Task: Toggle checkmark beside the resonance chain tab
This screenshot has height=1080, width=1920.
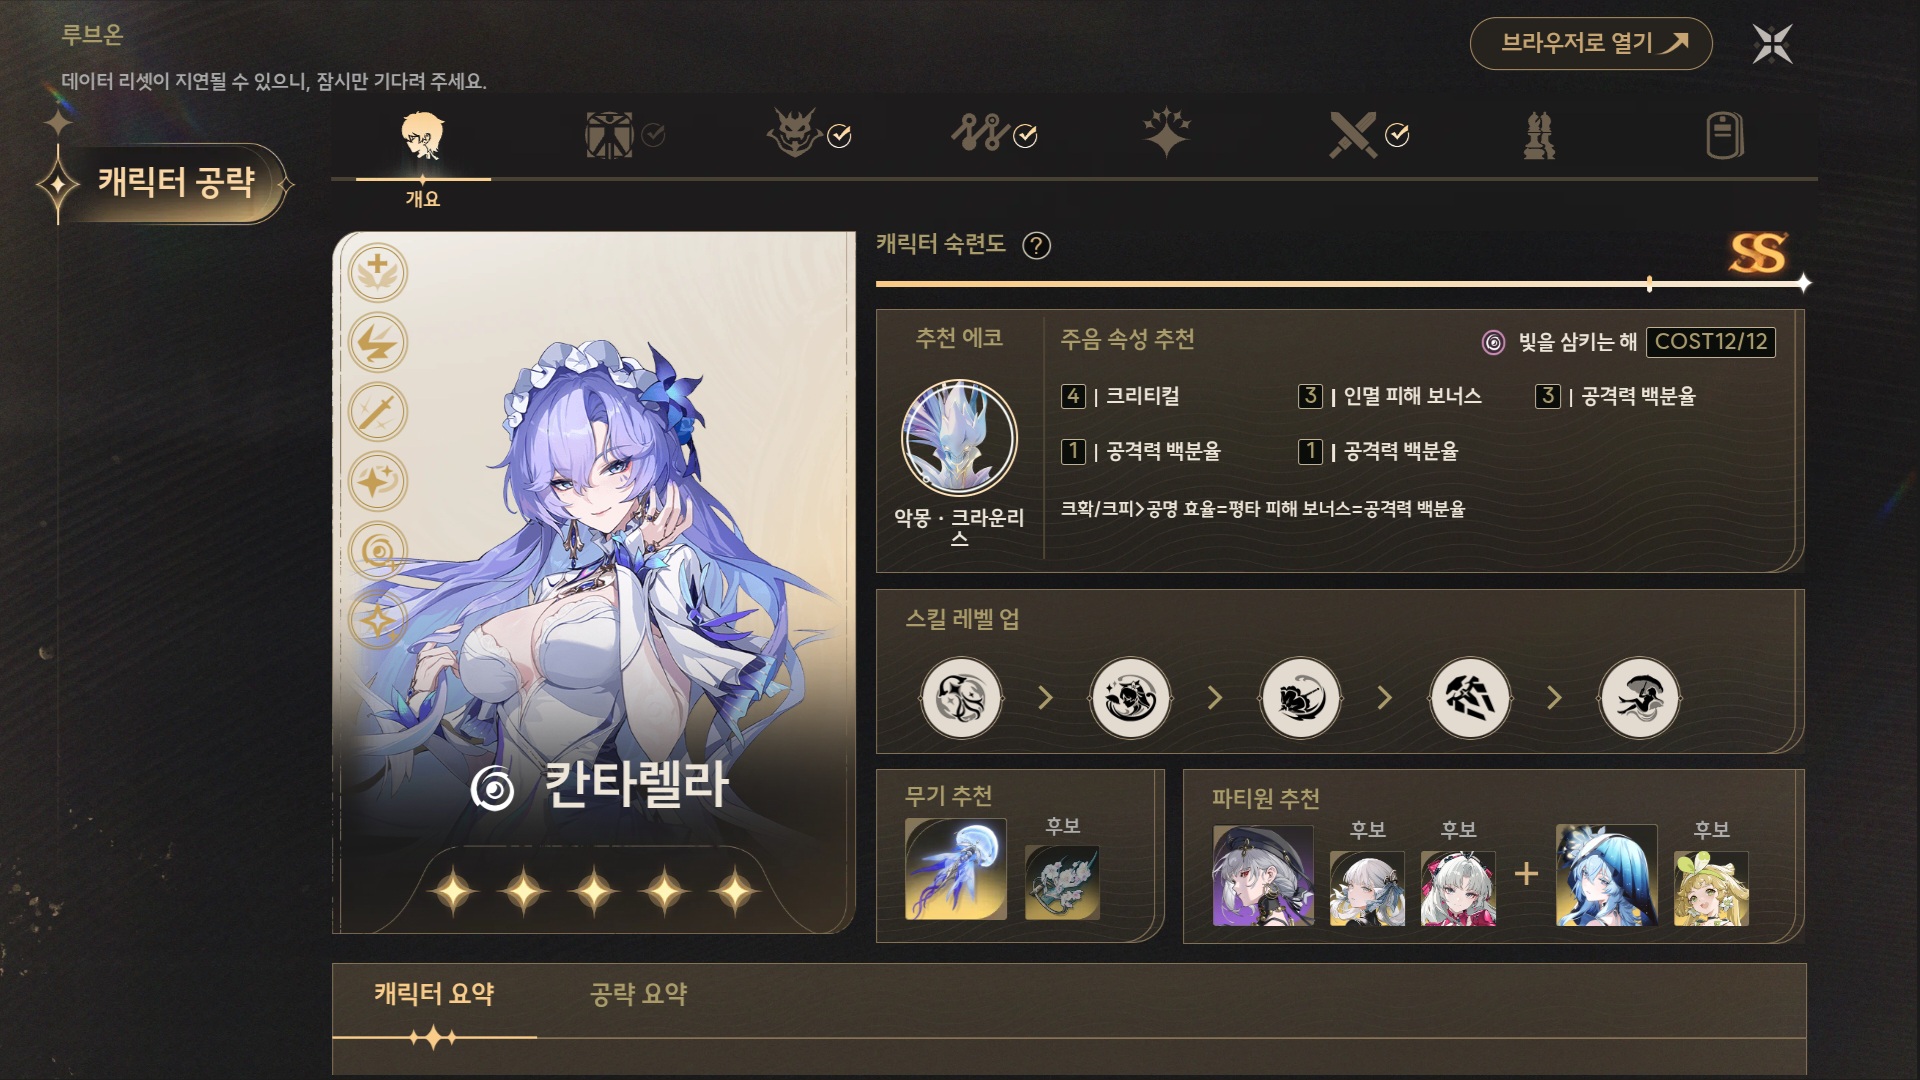Action: (1026, 136)
